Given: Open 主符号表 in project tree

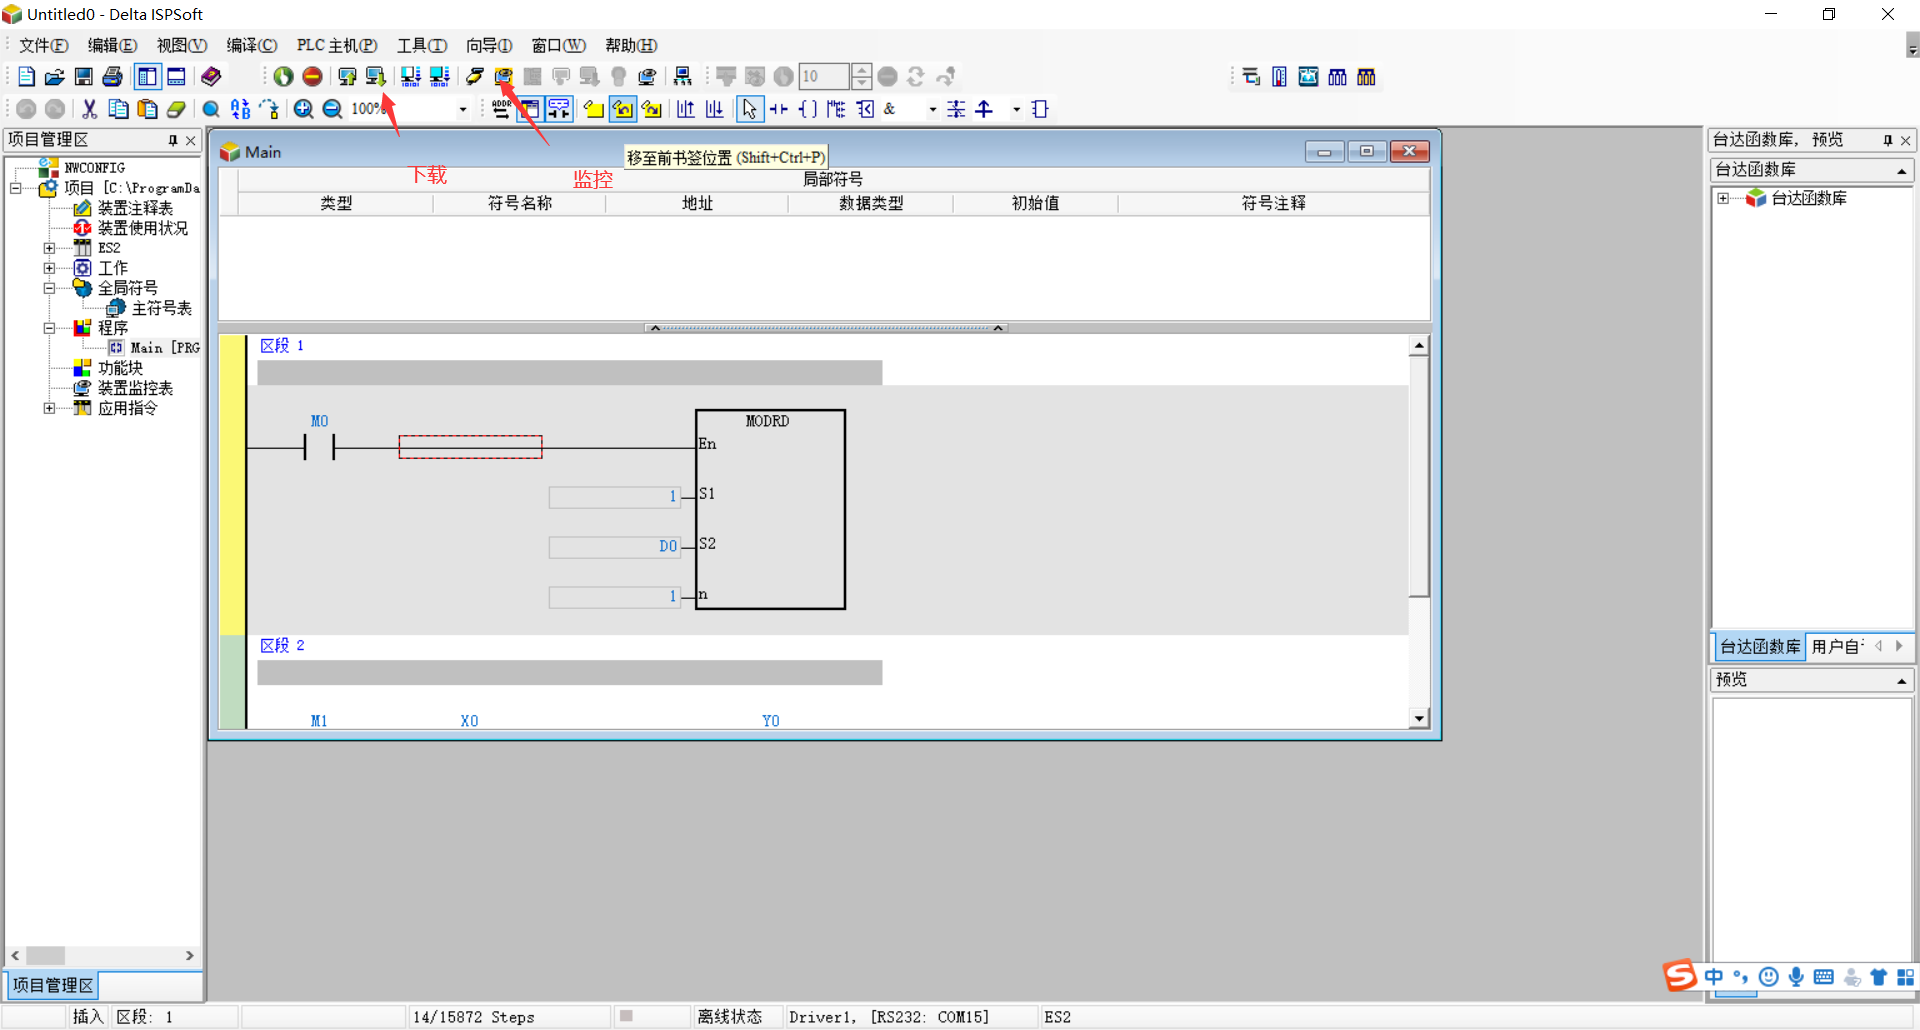Looking at the screenshot, I should point(162,308).
